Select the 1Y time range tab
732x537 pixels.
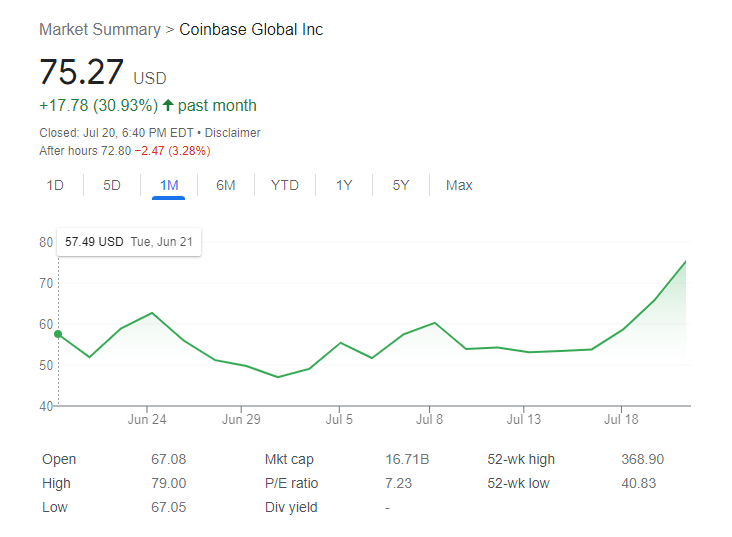pos(344,185)
